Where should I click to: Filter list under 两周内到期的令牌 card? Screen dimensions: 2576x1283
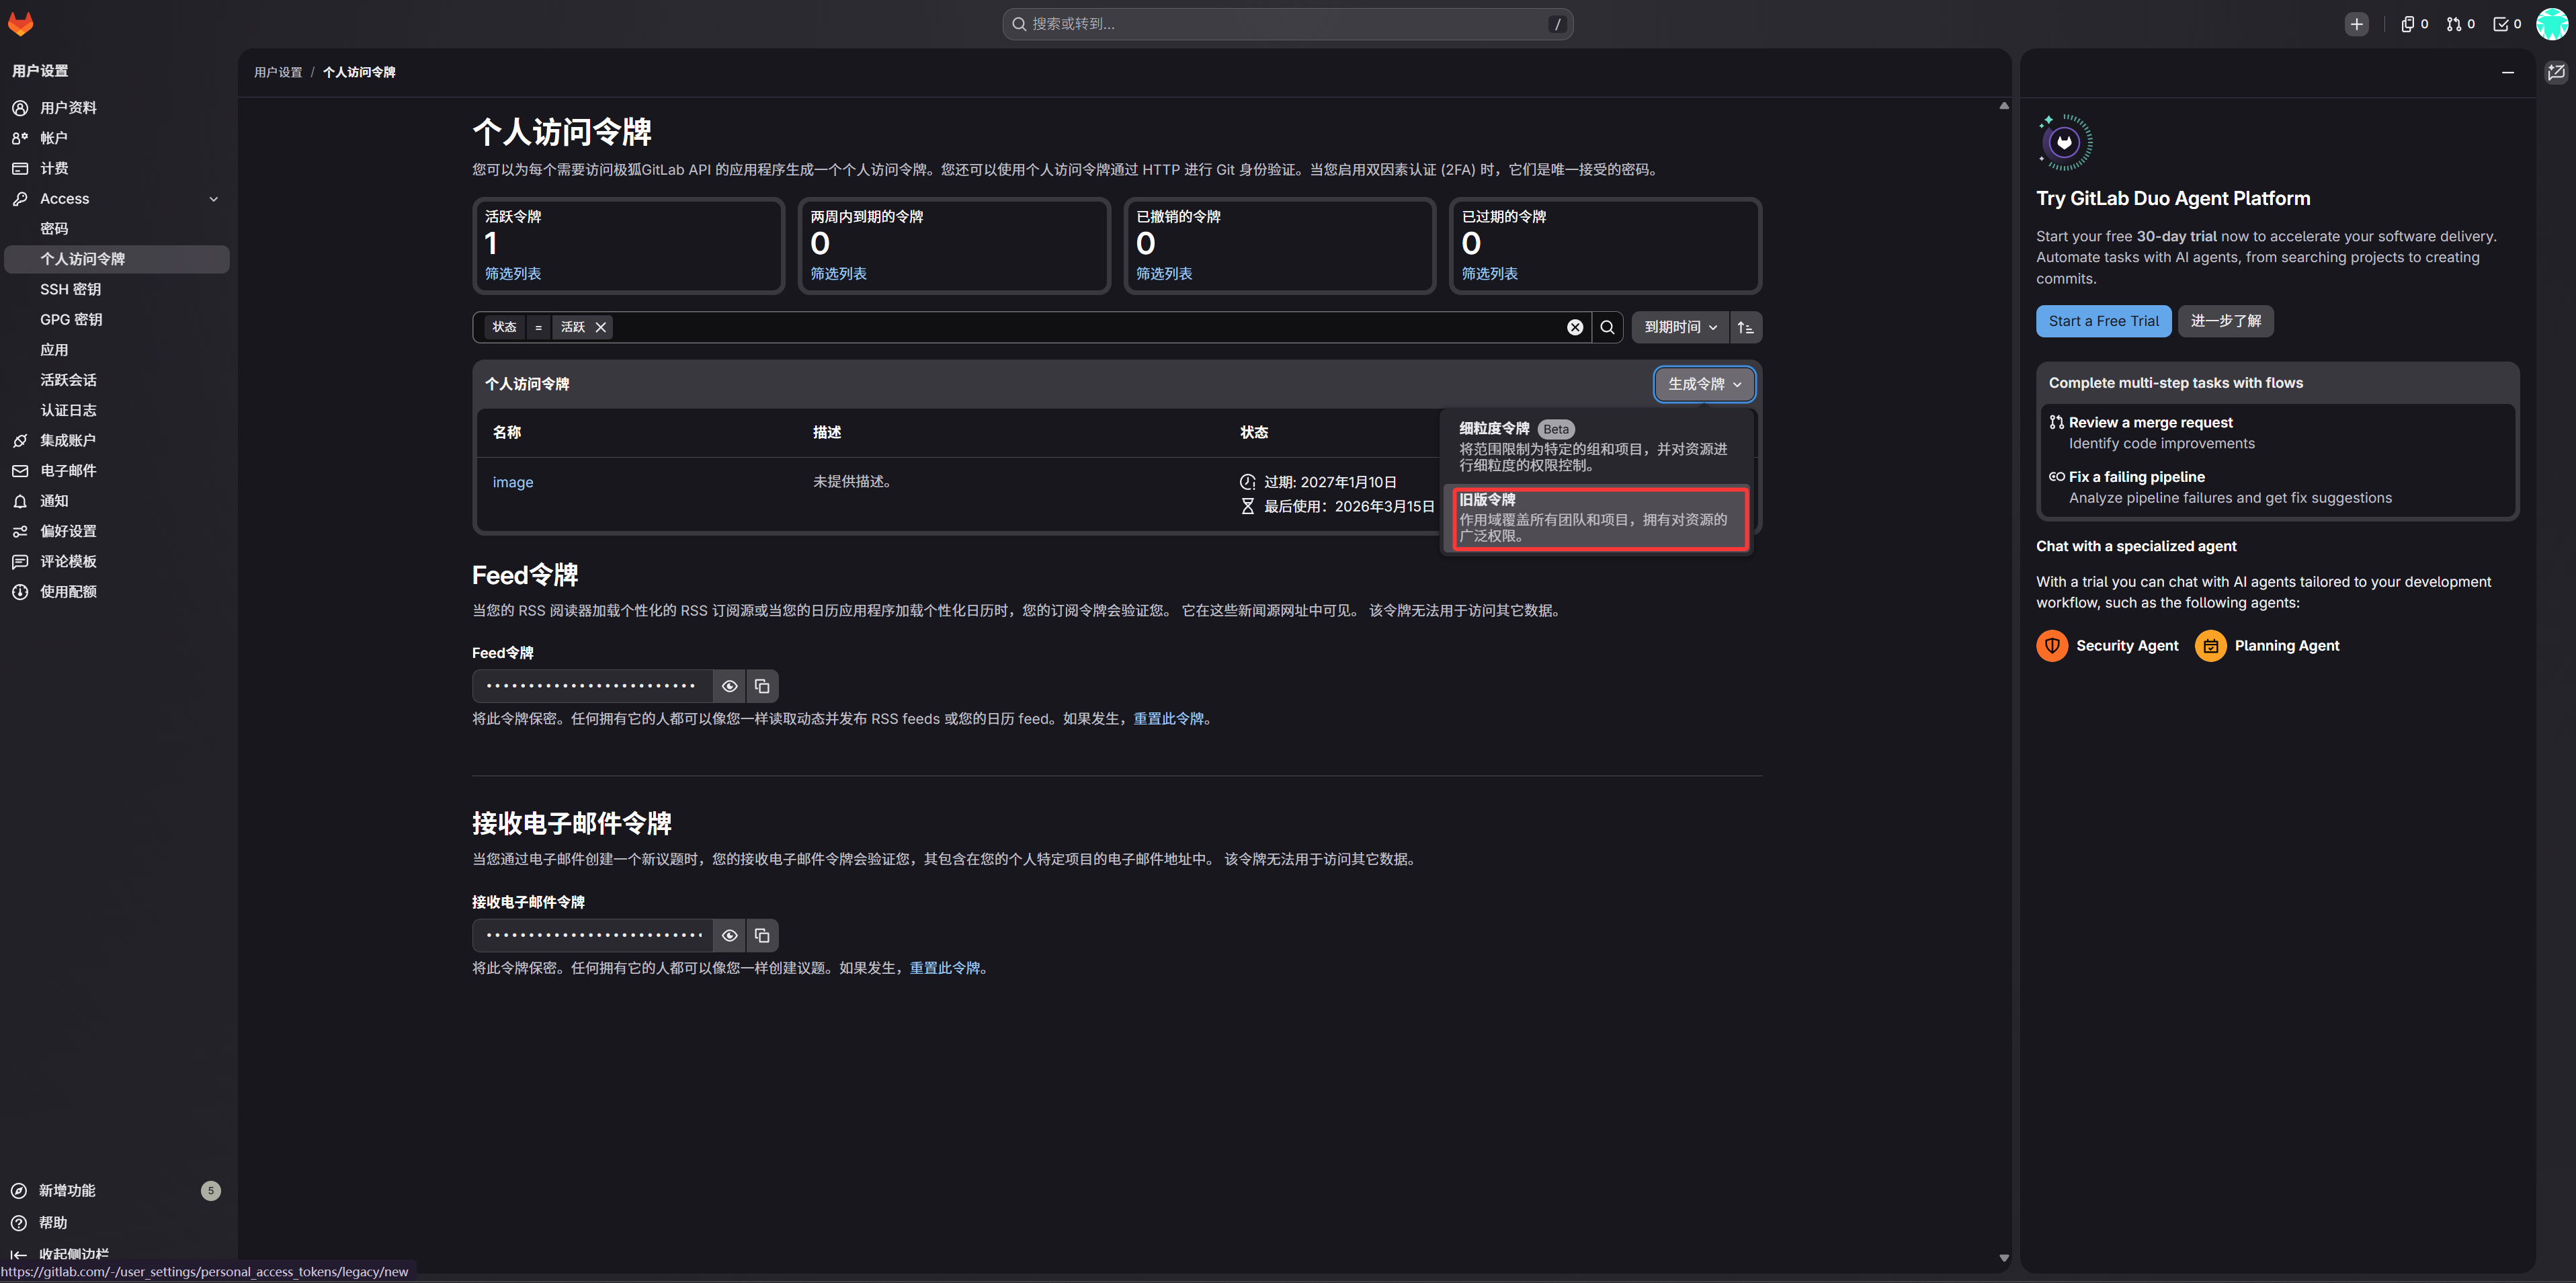tap(838, 274)
